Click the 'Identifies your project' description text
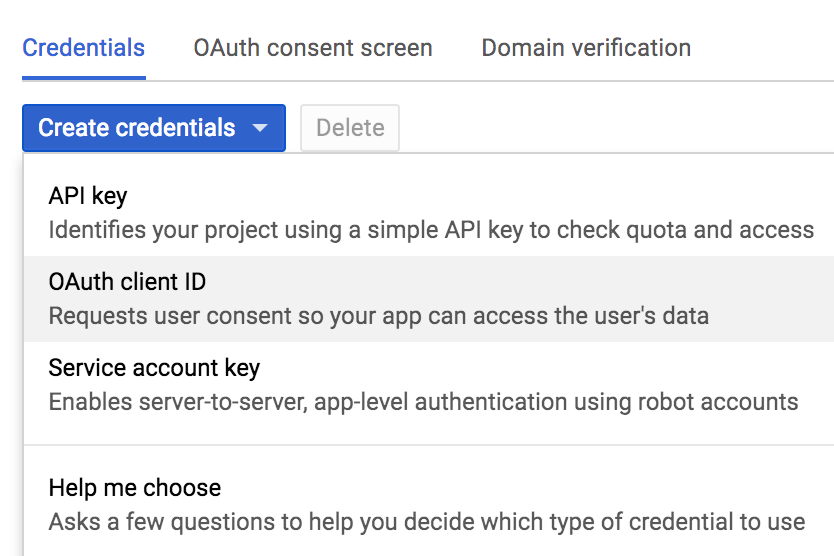834x556 pixels. [x=431, y=230]
